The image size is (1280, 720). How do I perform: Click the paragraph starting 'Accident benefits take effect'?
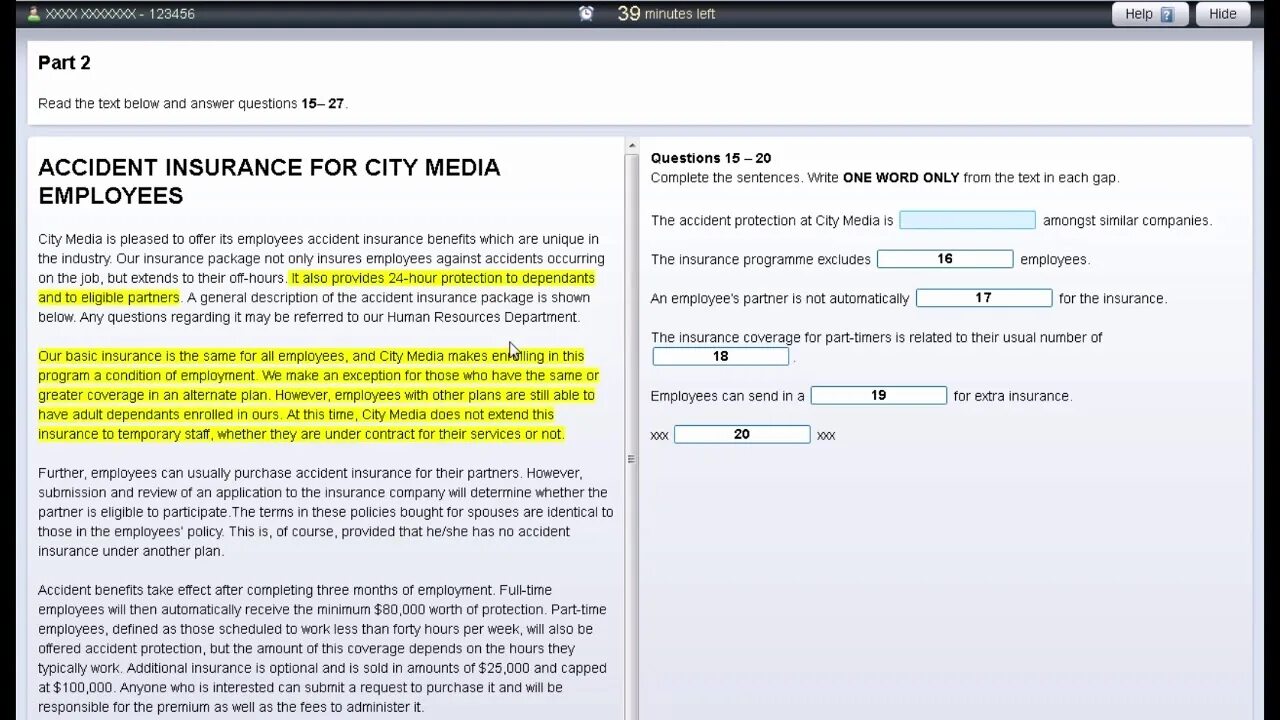(322, 648)
